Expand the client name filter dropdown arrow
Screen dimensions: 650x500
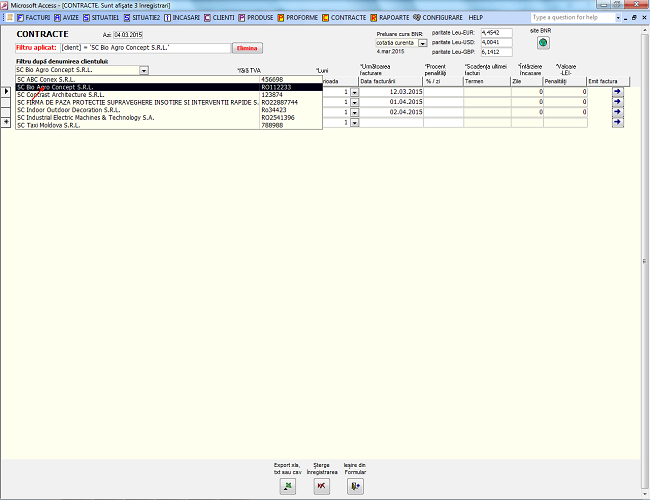pyautogui.click(x=144, y=70)
